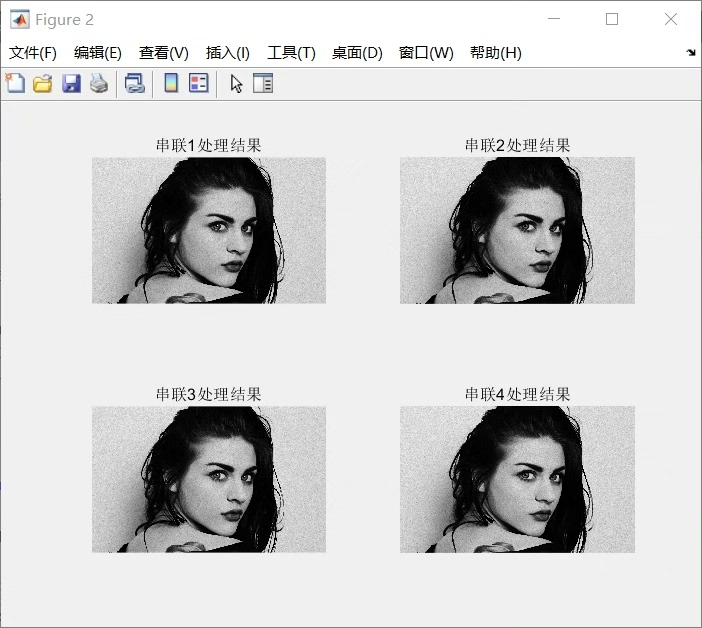The image size is (702, 628).
Task: Insert a colorbar from the toolbar
Action: point(171,83)
